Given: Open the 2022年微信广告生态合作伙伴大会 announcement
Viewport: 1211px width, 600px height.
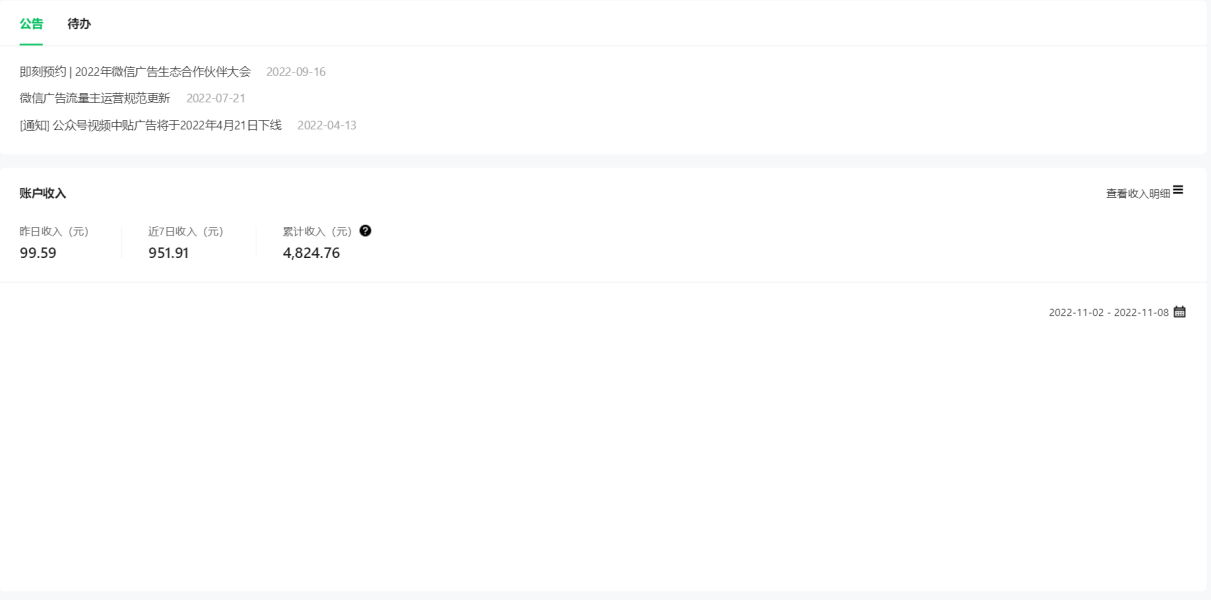Looking at the screenshot, I should click(x=135, y=72).
